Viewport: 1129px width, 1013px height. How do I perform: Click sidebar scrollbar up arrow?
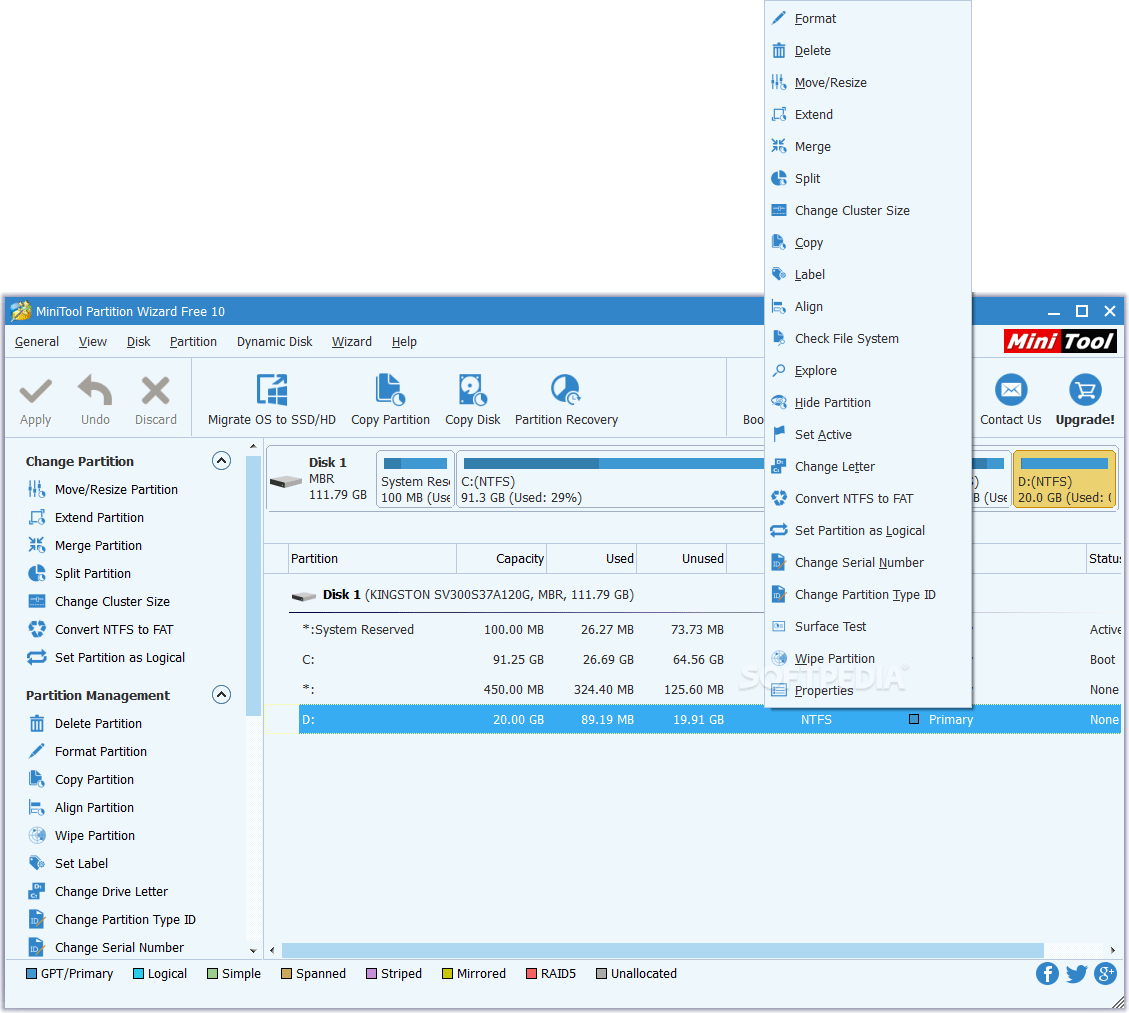(x=253, y=447)
